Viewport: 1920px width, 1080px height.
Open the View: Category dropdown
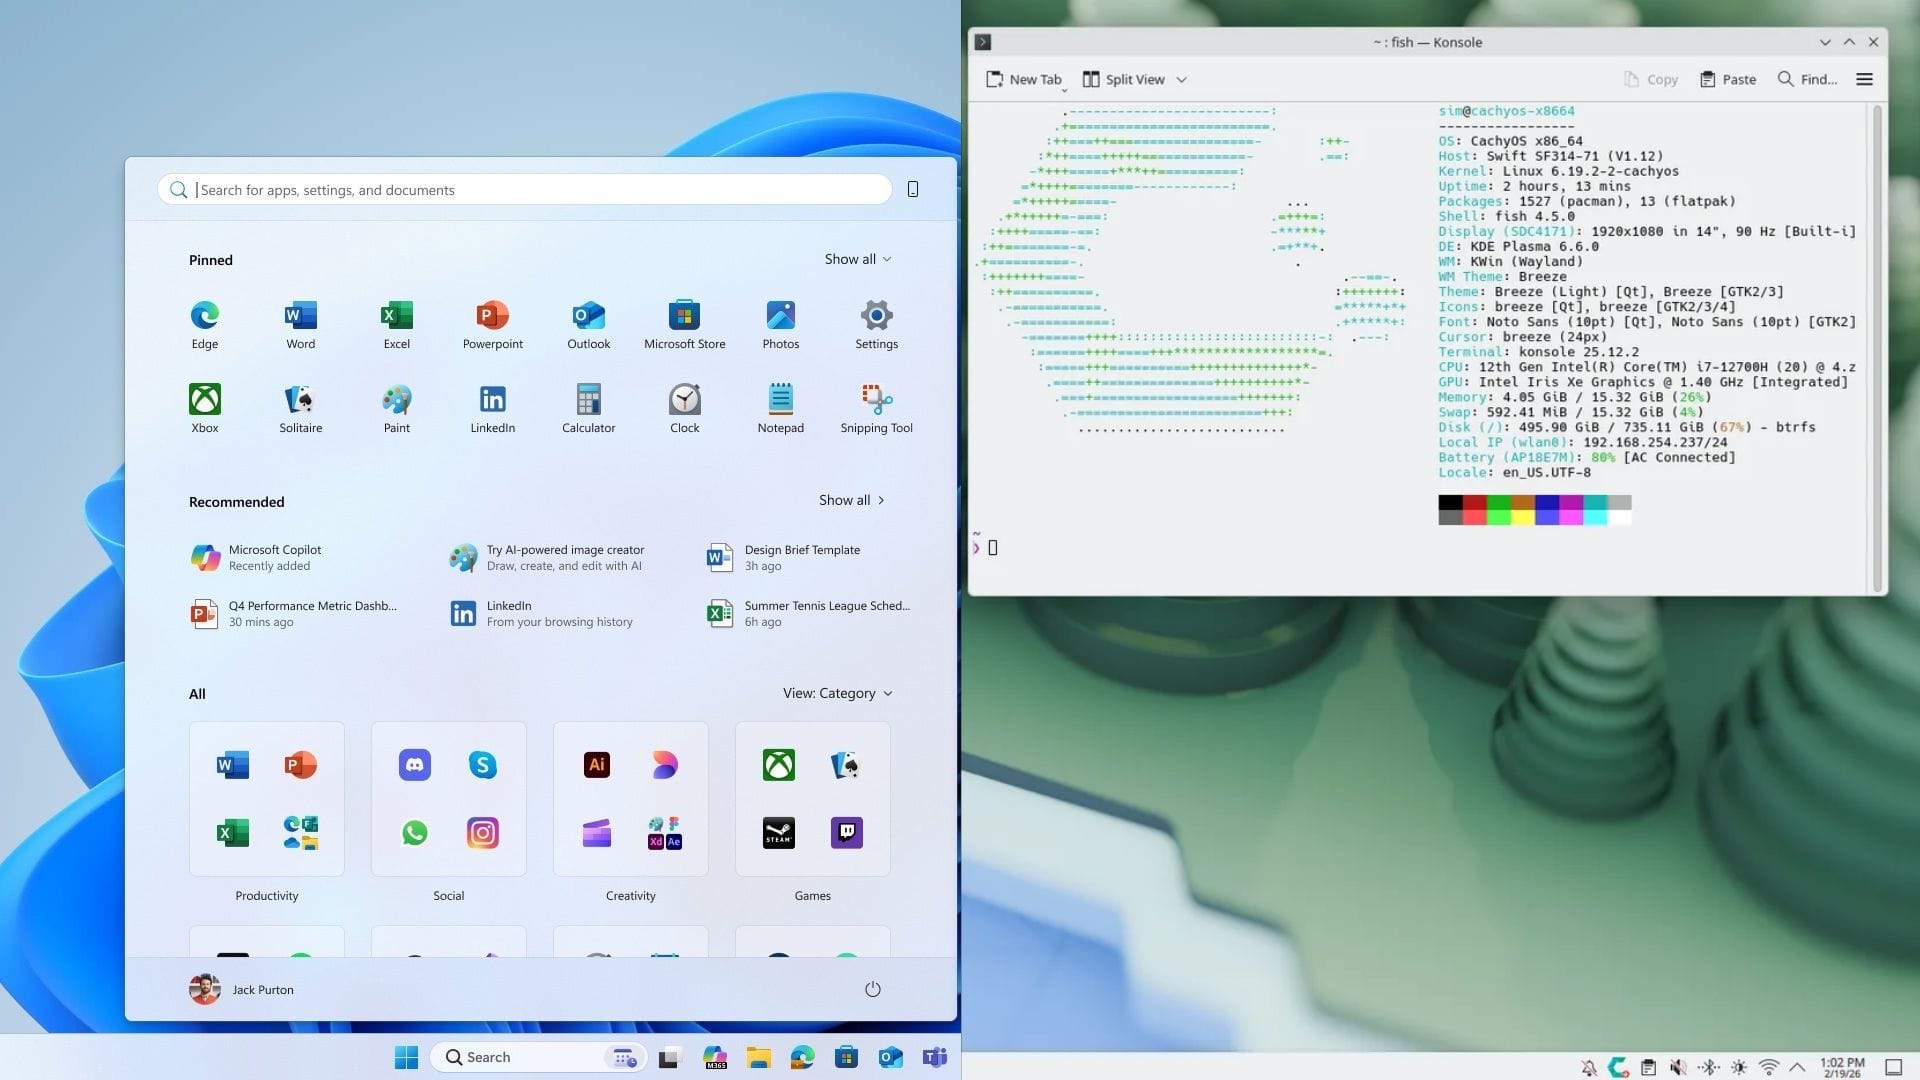click(838, 693)
